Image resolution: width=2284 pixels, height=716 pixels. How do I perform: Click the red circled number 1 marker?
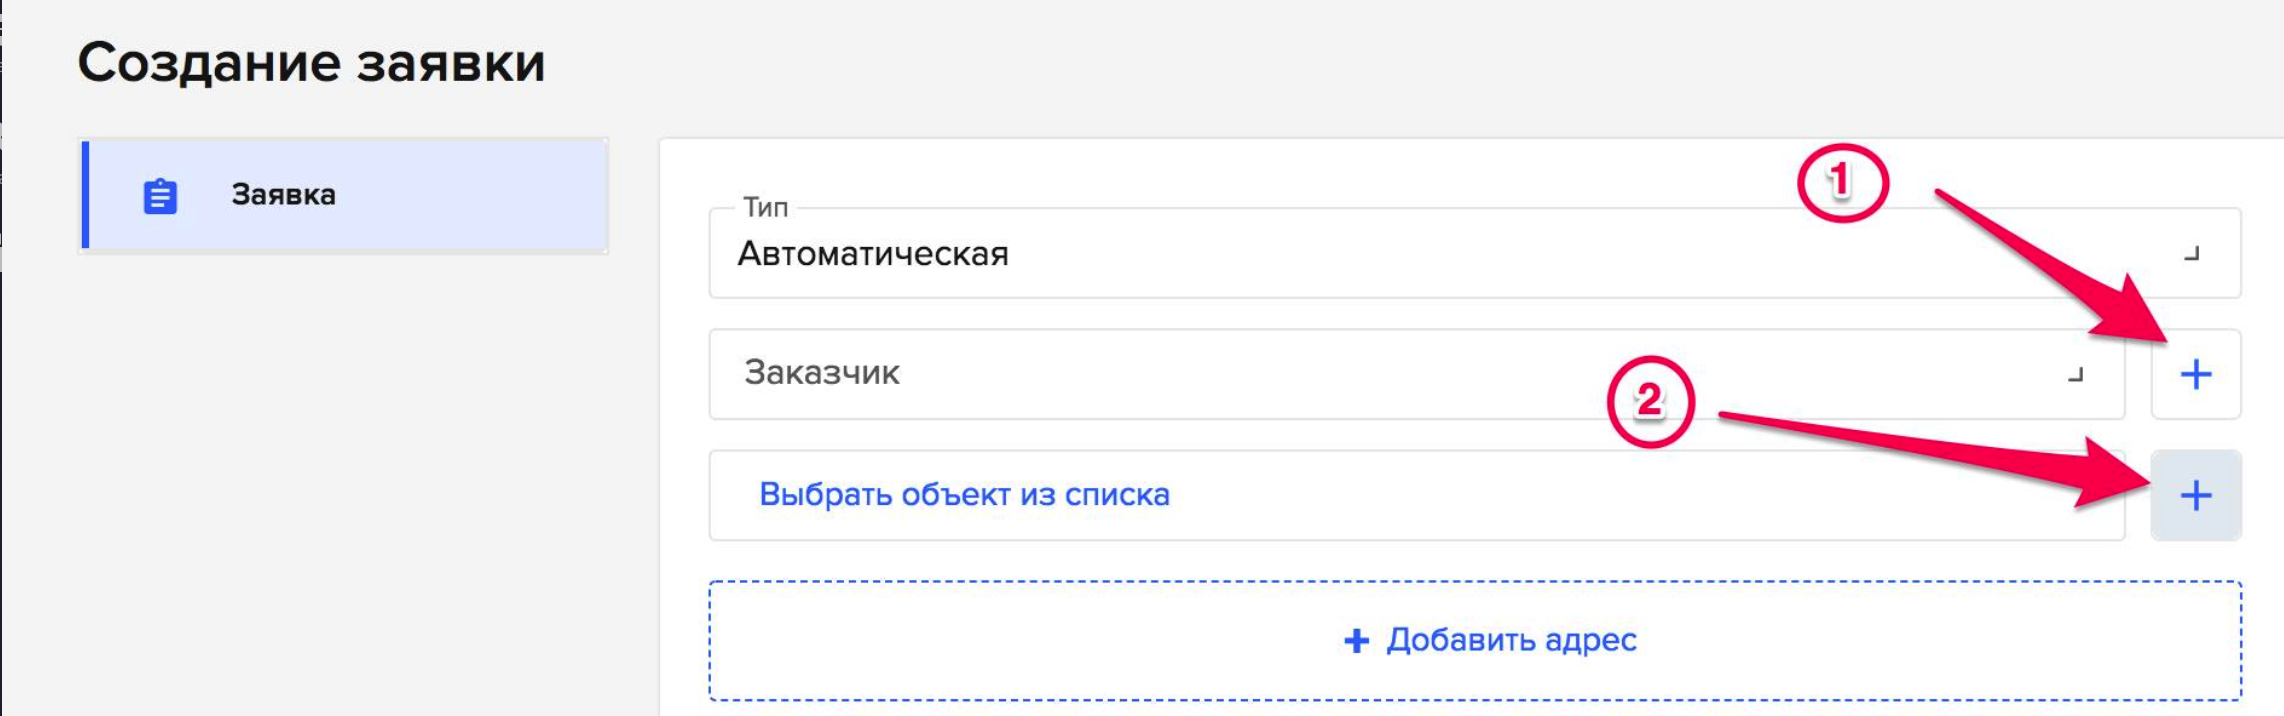pos(1842,182)
